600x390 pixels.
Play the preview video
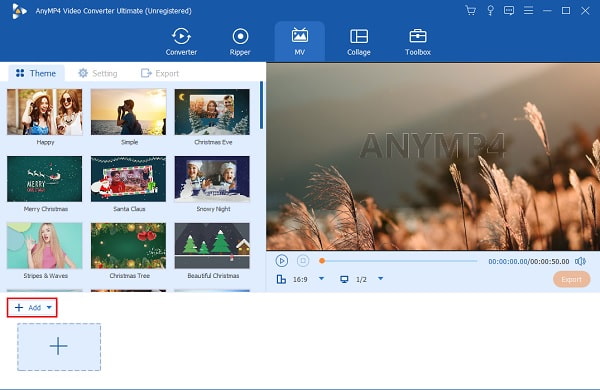point(282,261)
